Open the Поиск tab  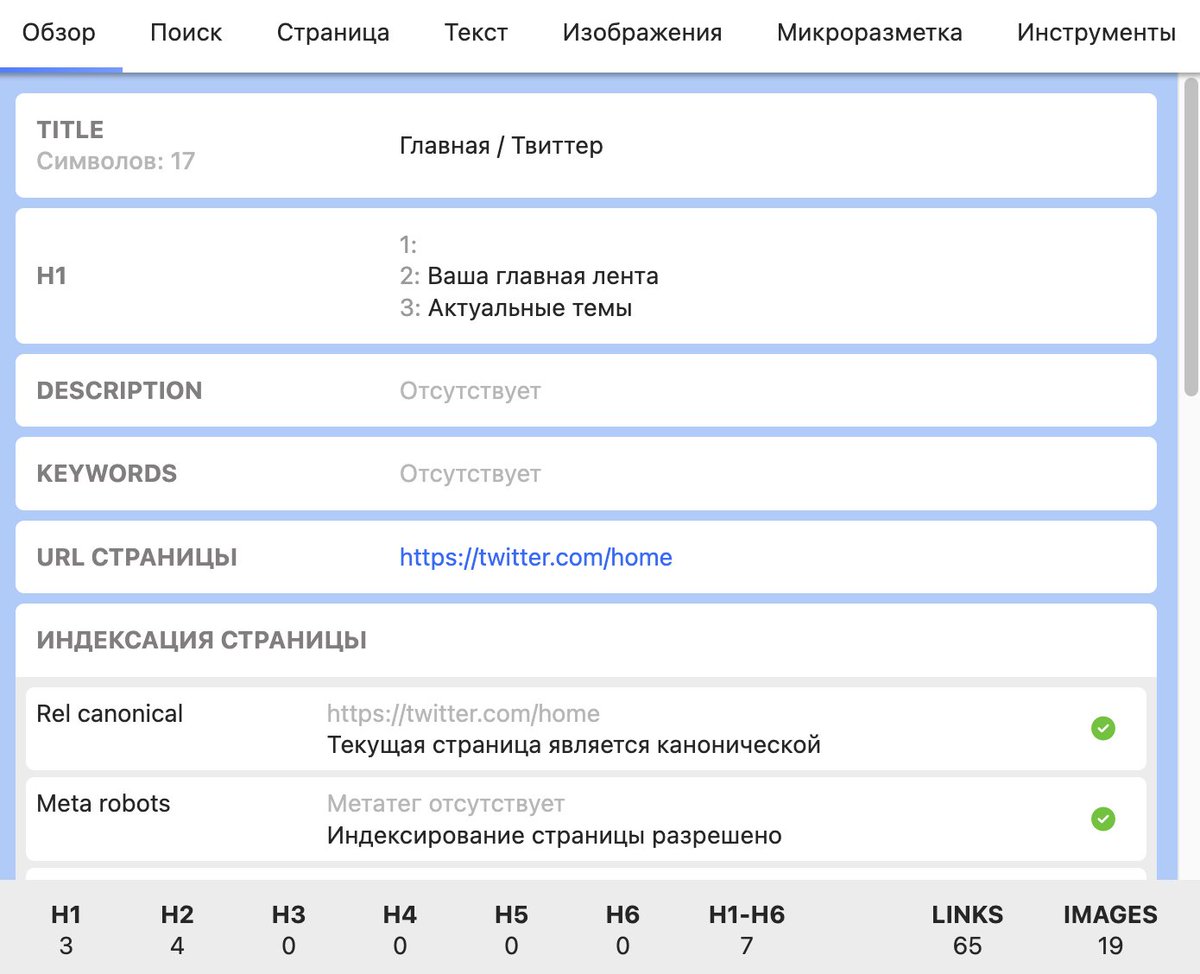(x=186, y=33)
